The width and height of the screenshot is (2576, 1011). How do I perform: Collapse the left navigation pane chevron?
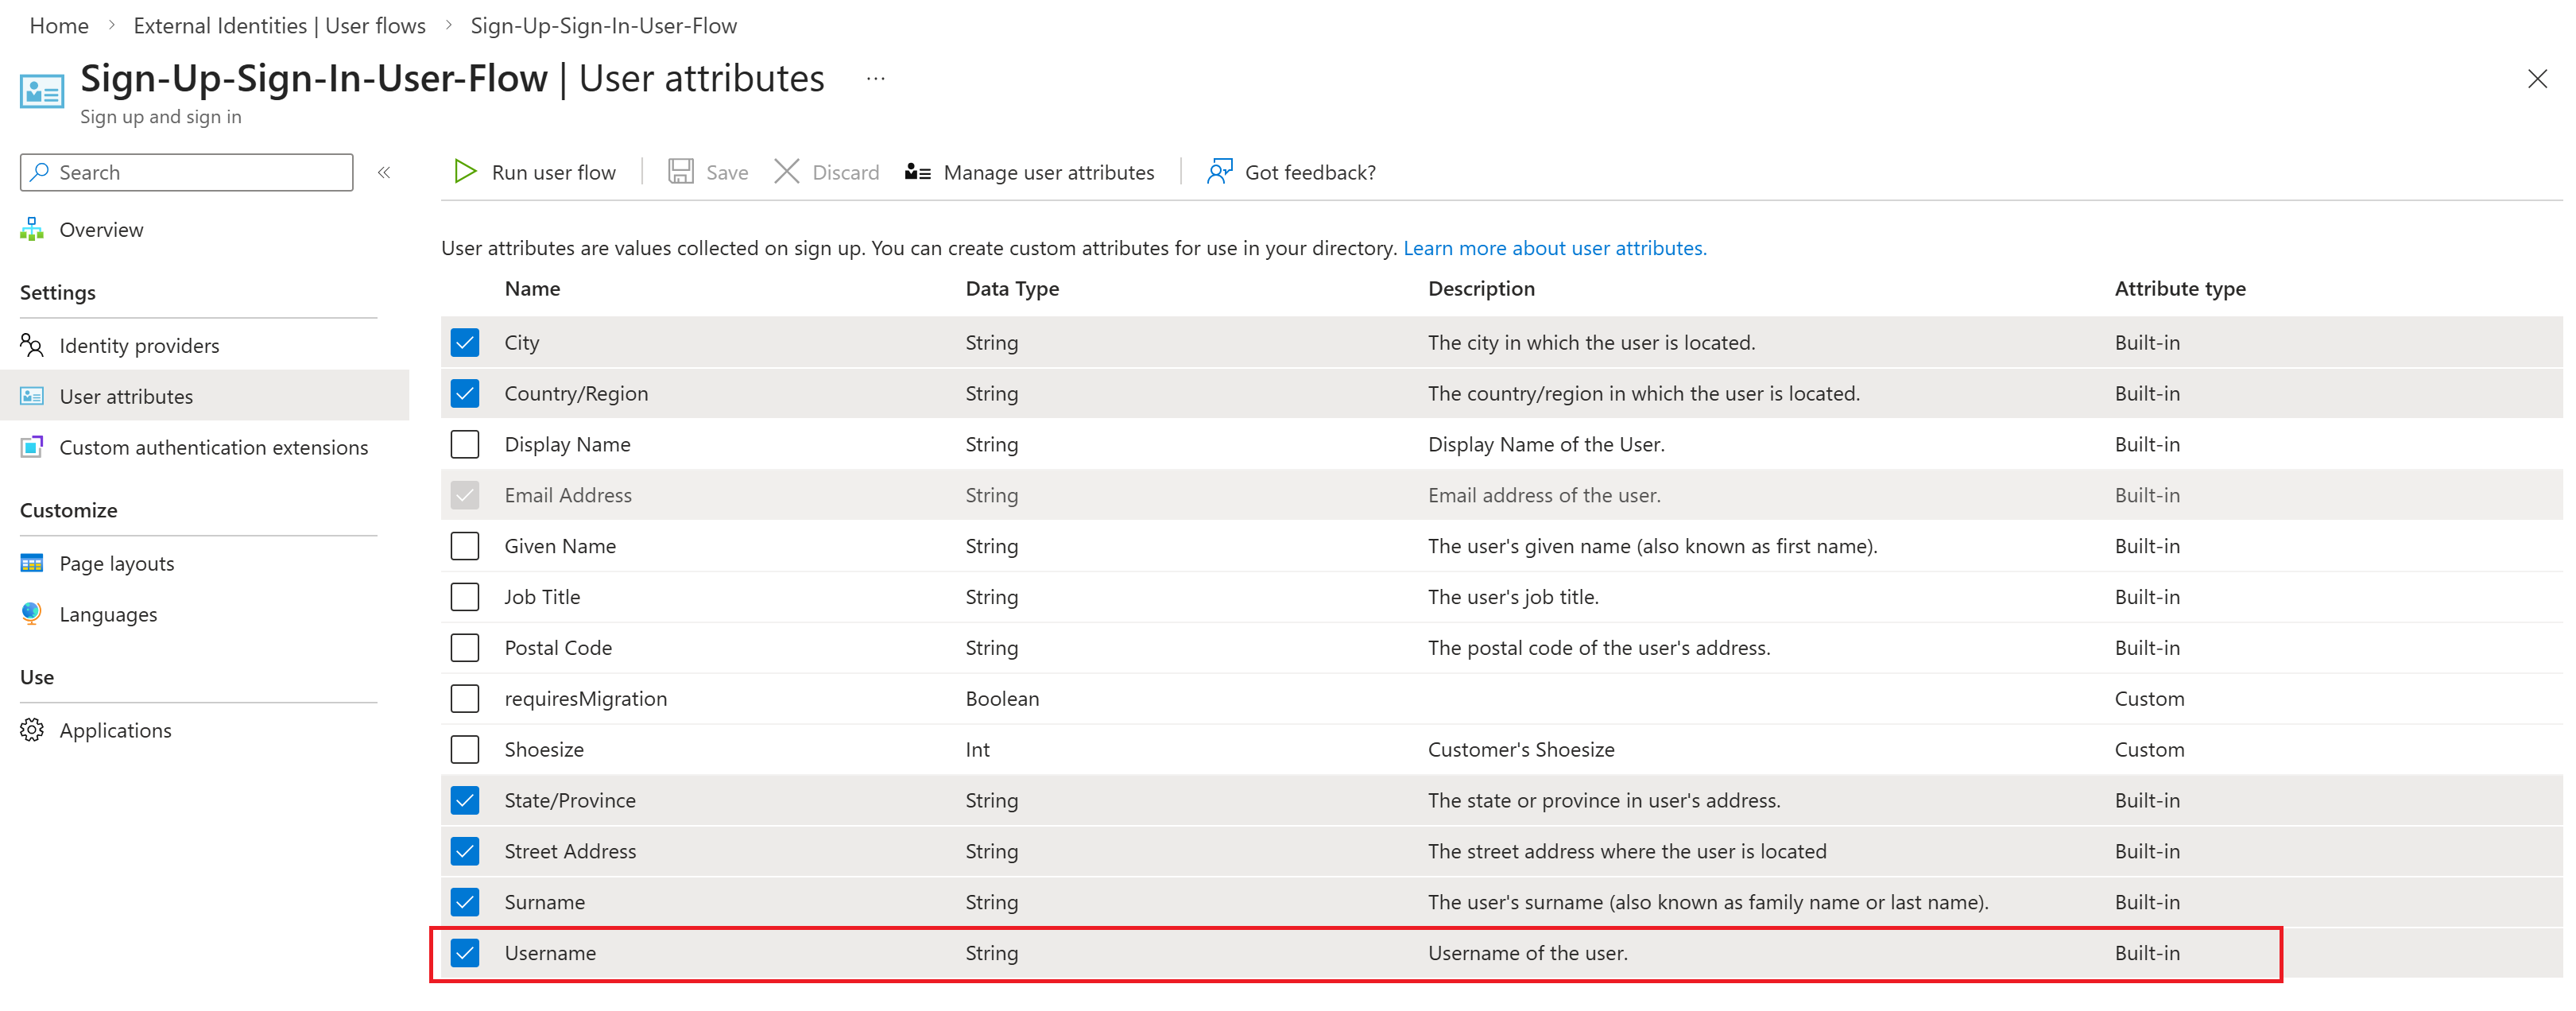(384, 172)
